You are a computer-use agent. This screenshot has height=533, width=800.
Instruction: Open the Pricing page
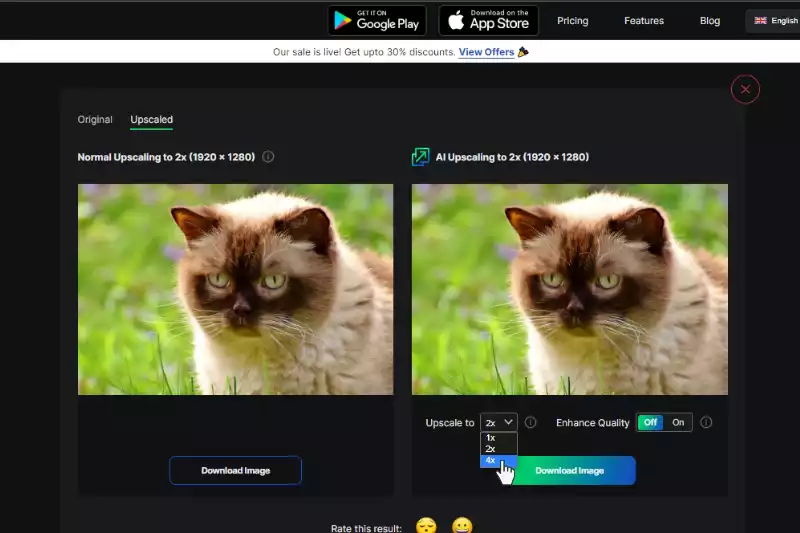(x=572, y=21)
